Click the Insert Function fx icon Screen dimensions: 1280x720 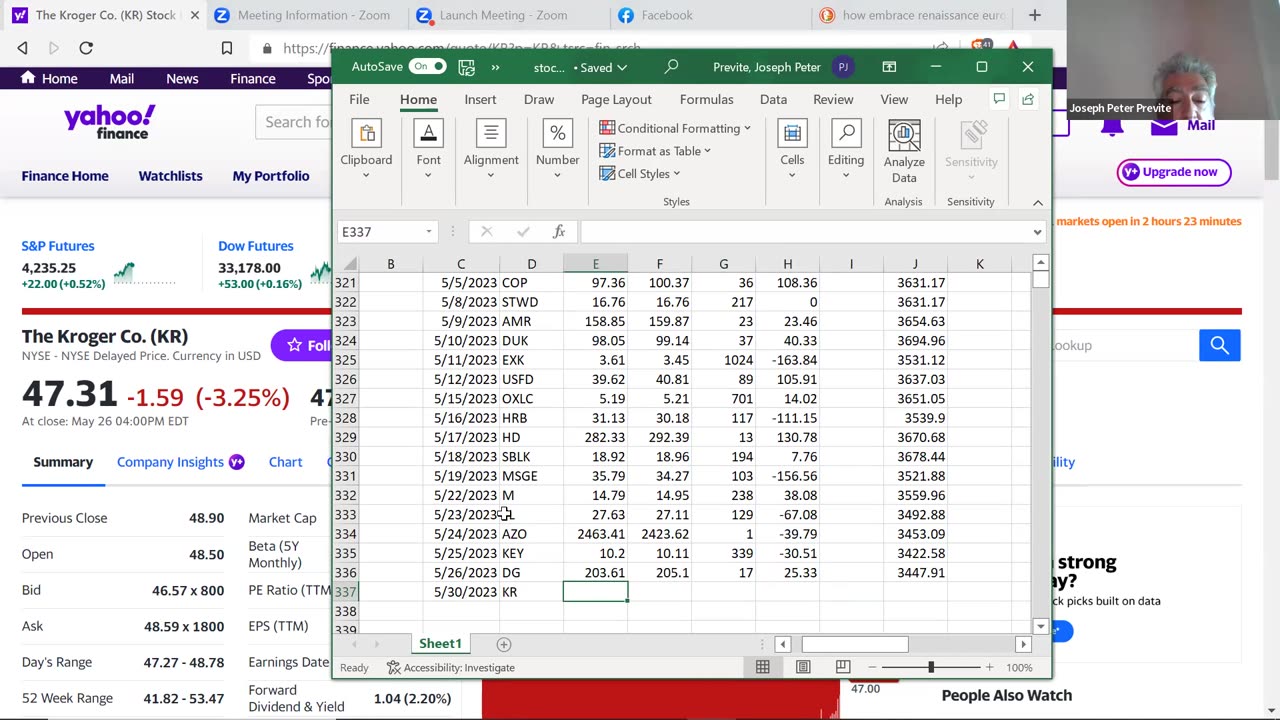559,232
